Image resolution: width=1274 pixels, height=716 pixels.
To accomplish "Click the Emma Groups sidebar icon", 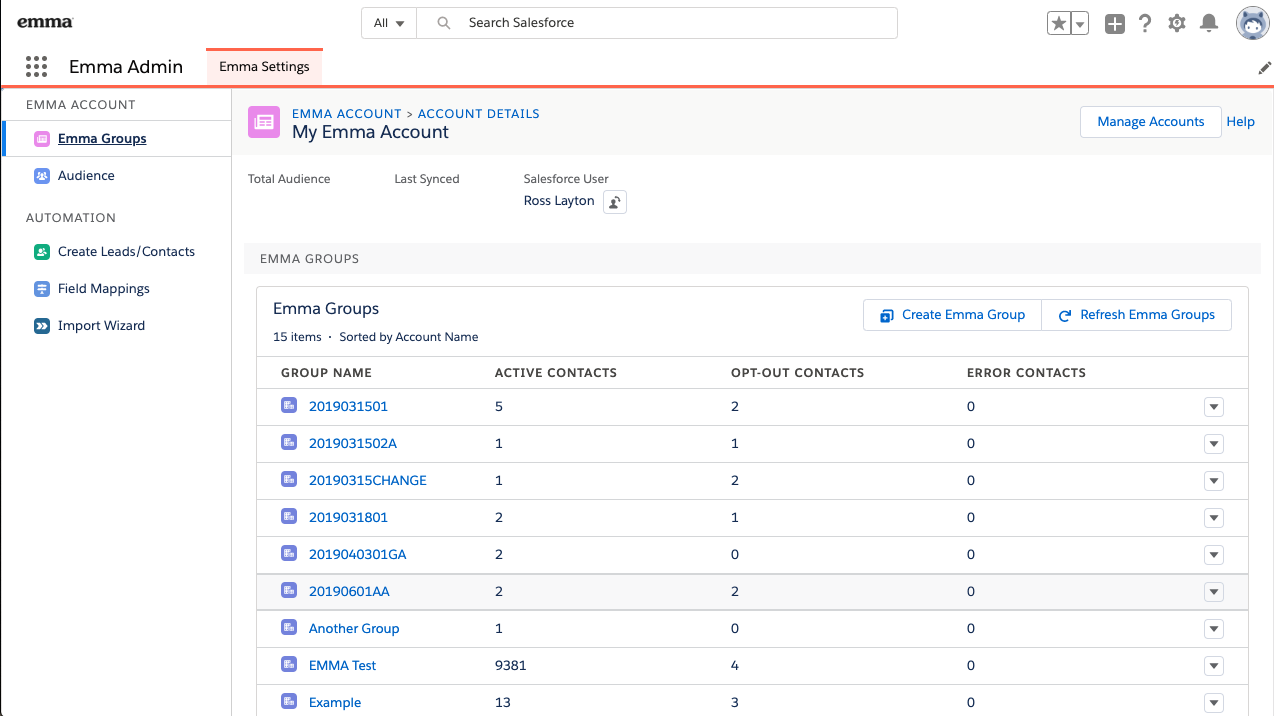I will (x=42, y=139).
